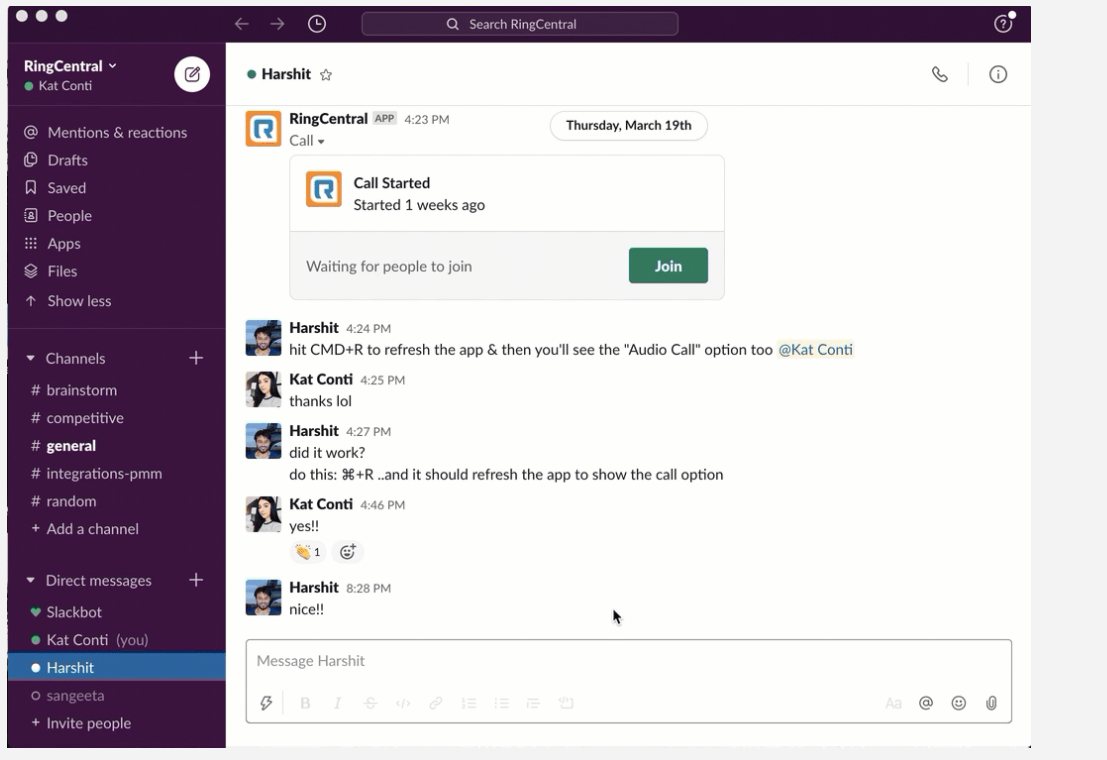Compose a new message with the pencil icon

(x=193, y=73)
